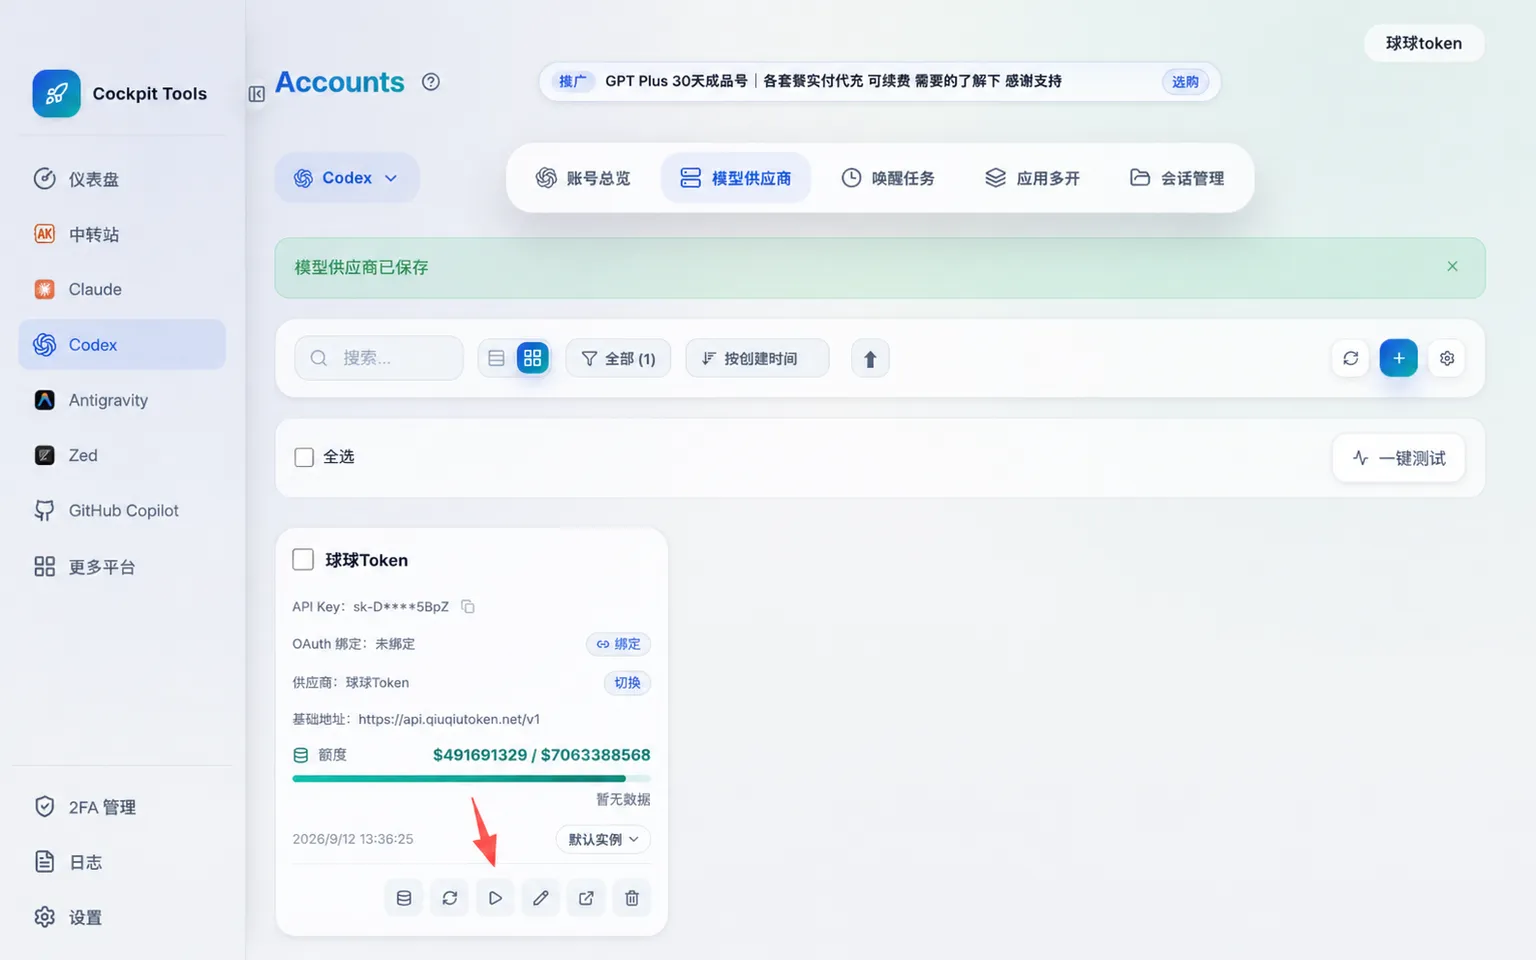This screenshot has height=960, width=1536.
Task: Click the 一键测试 button
Action: pos(1398,458)
